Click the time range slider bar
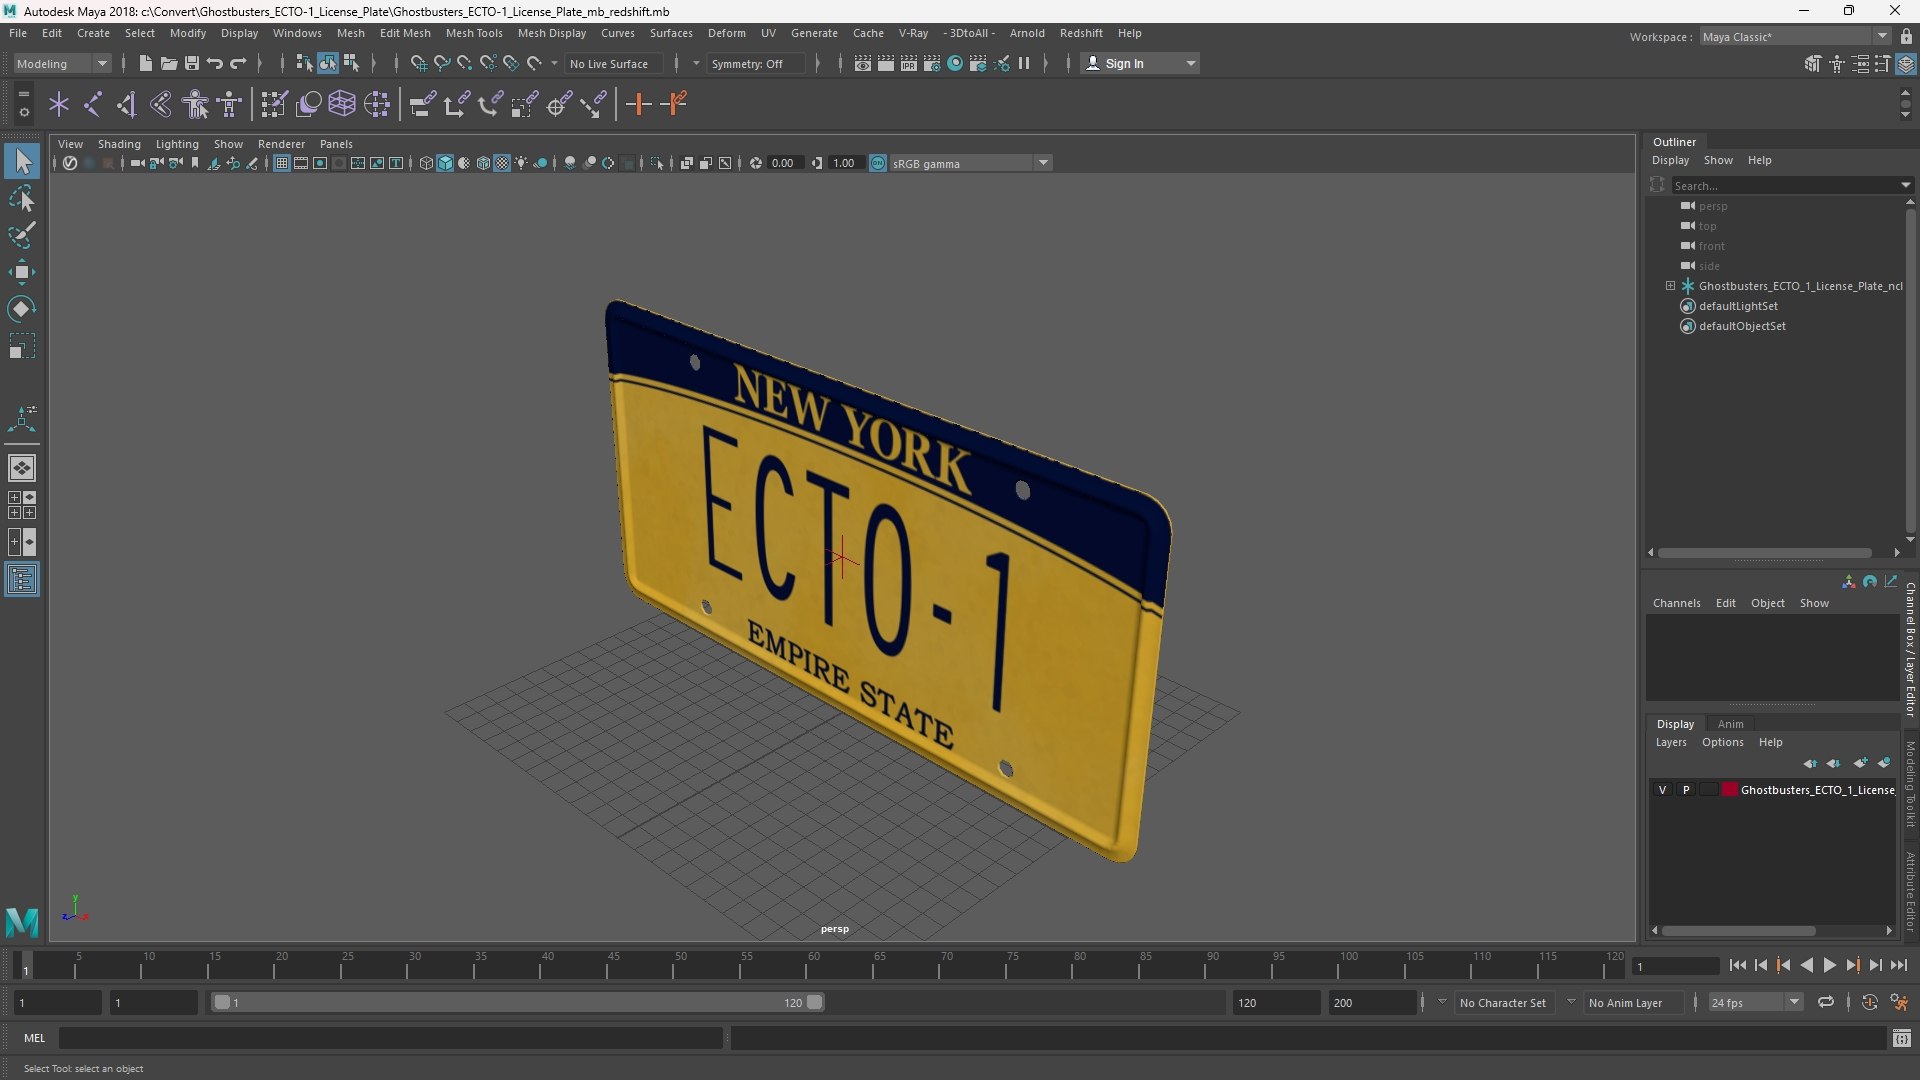1920x1080 pixels. pyautogui.click(x=517, y=1002)
